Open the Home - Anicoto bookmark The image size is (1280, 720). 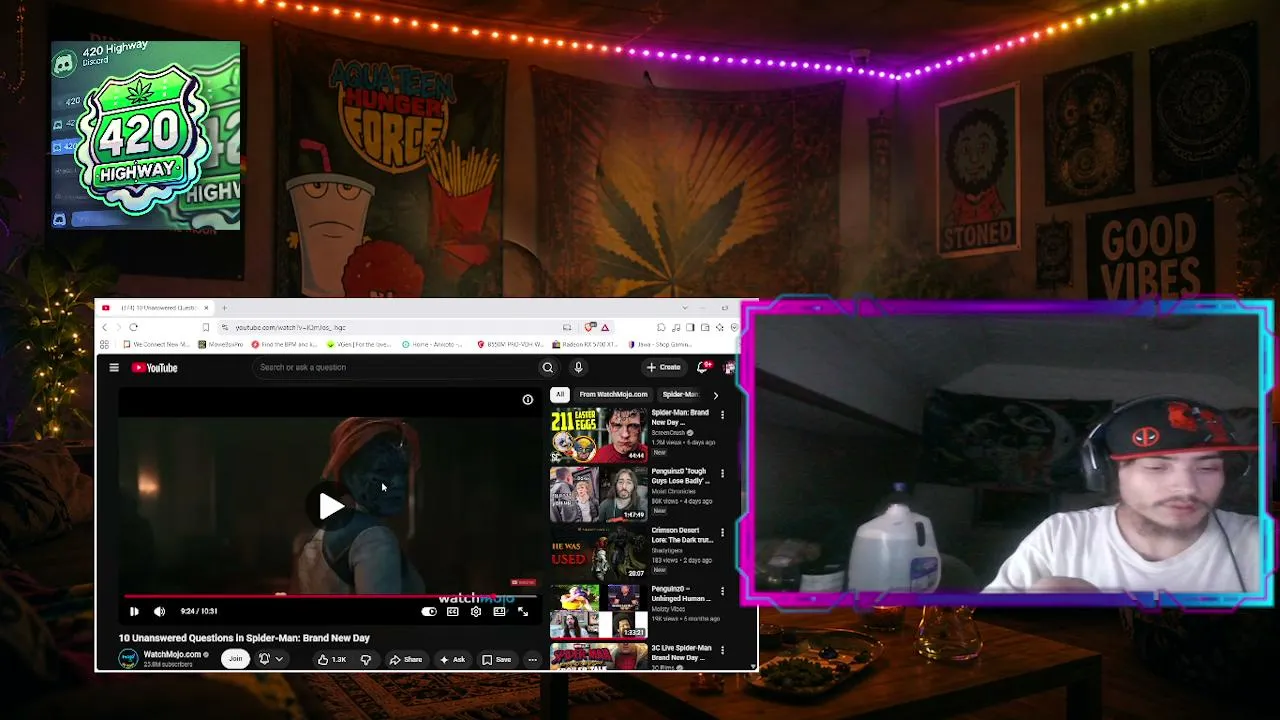(x=431, y=344)
